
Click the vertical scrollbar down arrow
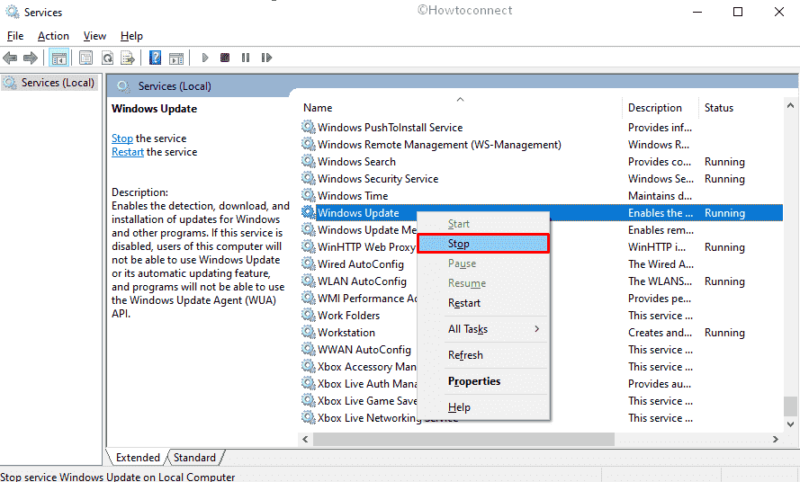point(790,424)
